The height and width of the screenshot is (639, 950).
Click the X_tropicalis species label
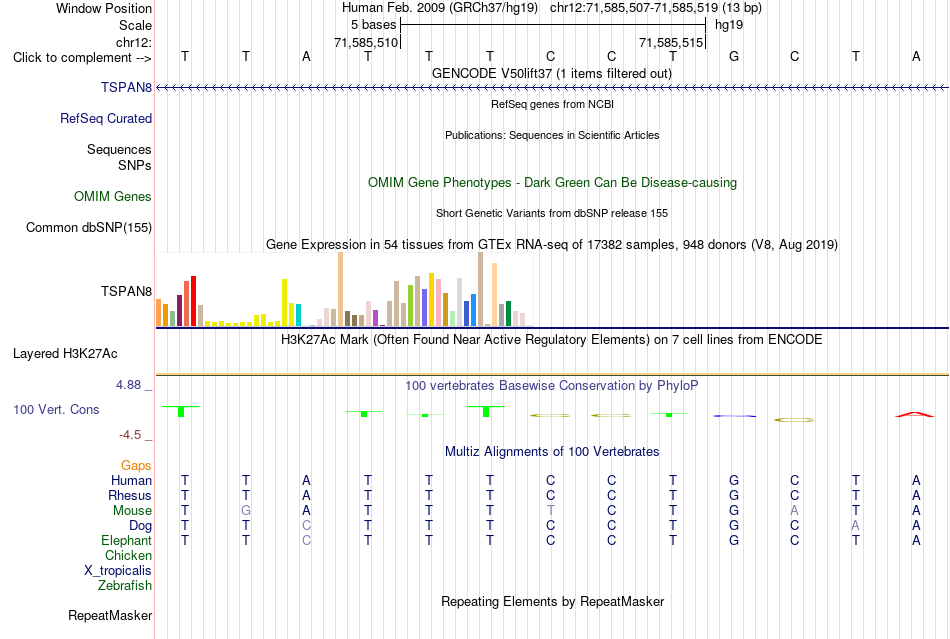[x=118, y=571]
